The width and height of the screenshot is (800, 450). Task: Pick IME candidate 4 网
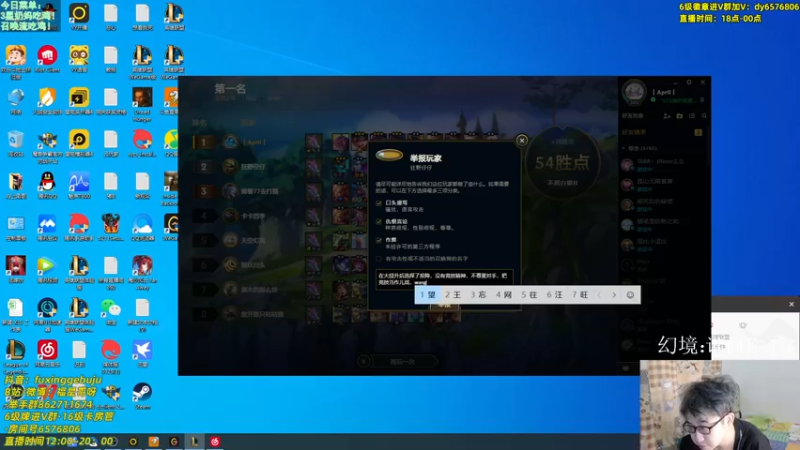(504, 295)
